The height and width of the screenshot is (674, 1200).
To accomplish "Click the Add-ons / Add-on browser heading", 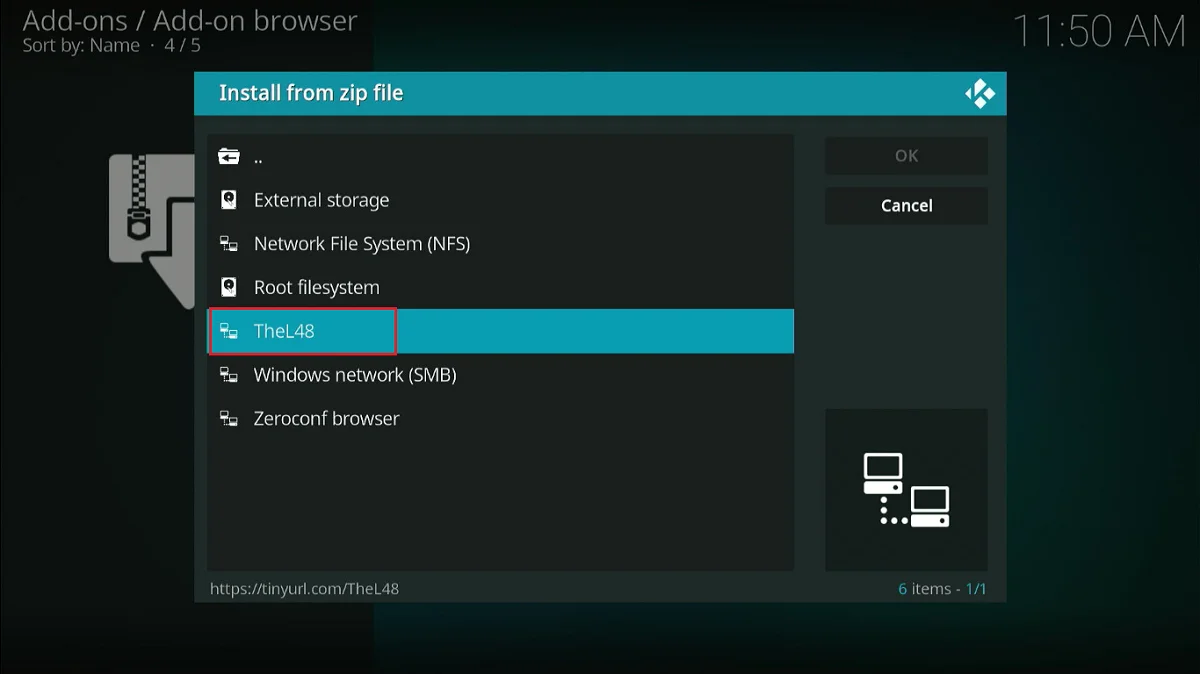I will point(190,20).
